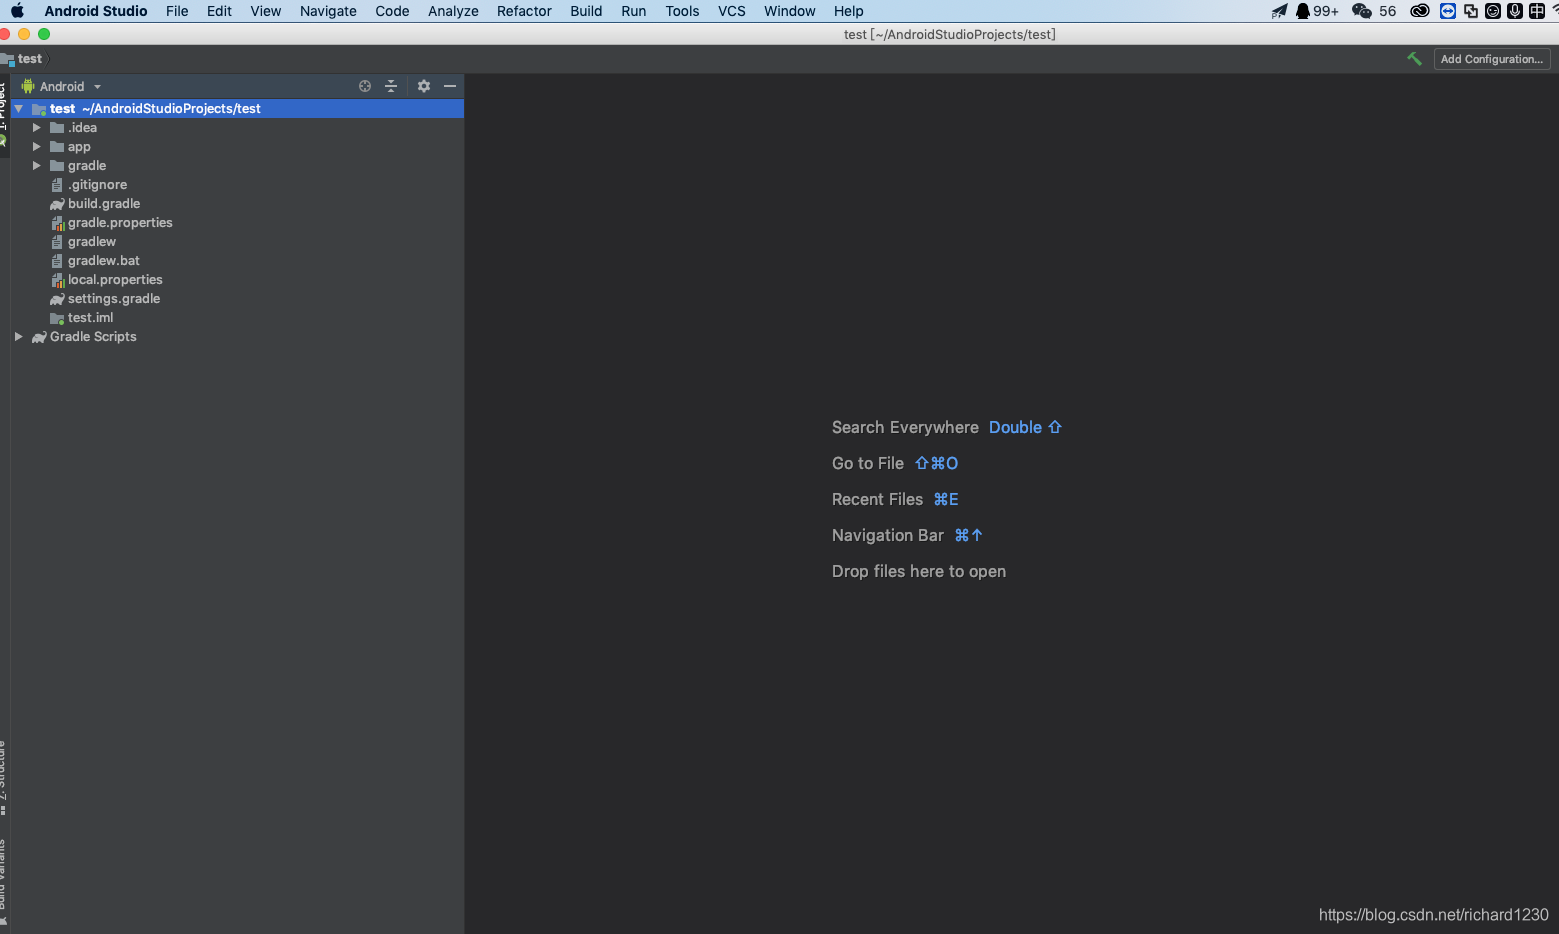Click the Collapse All icon in Project panel
Viewport: 1559px width, 934px height.
(x=391, y=86)
